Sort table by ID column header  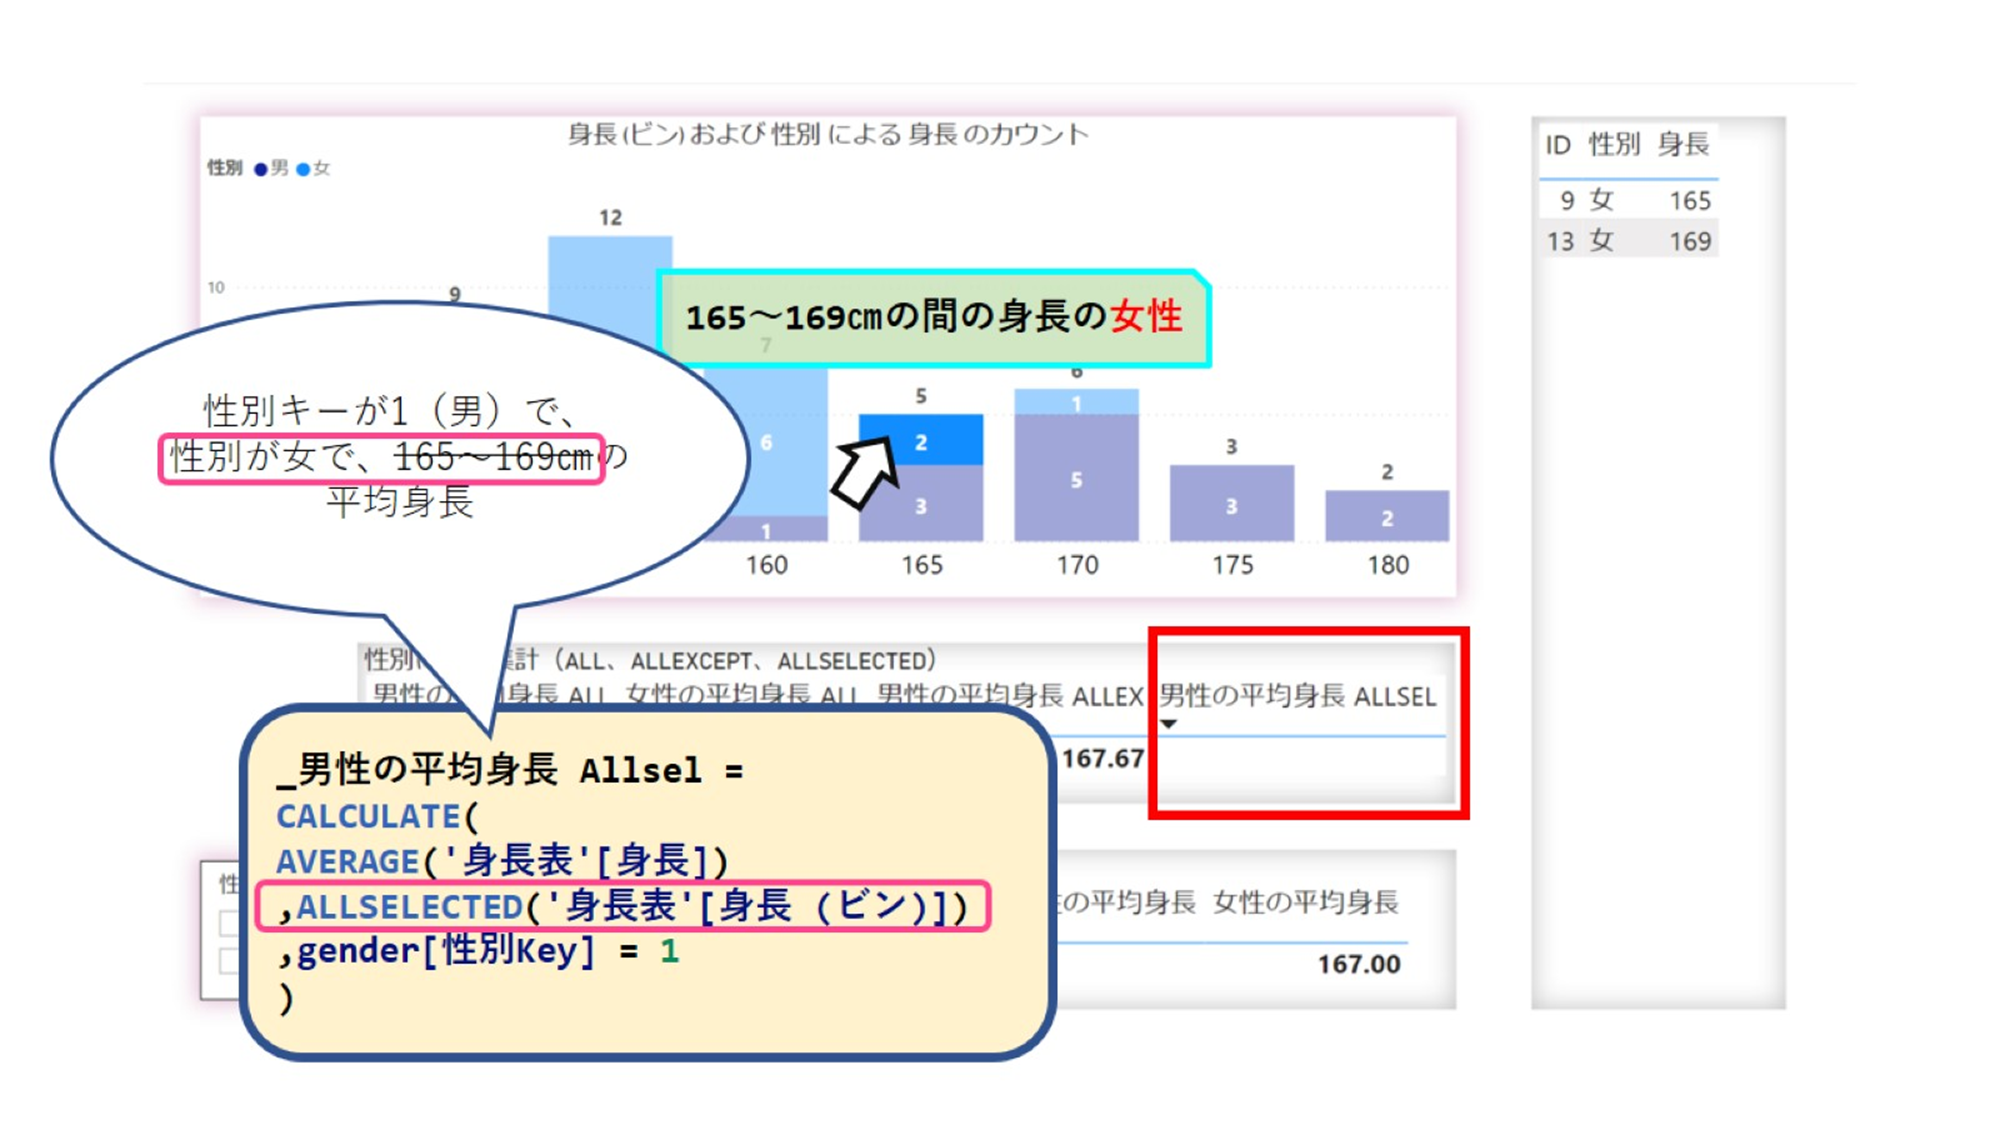pyautogui.click(x=1557, y=146)
